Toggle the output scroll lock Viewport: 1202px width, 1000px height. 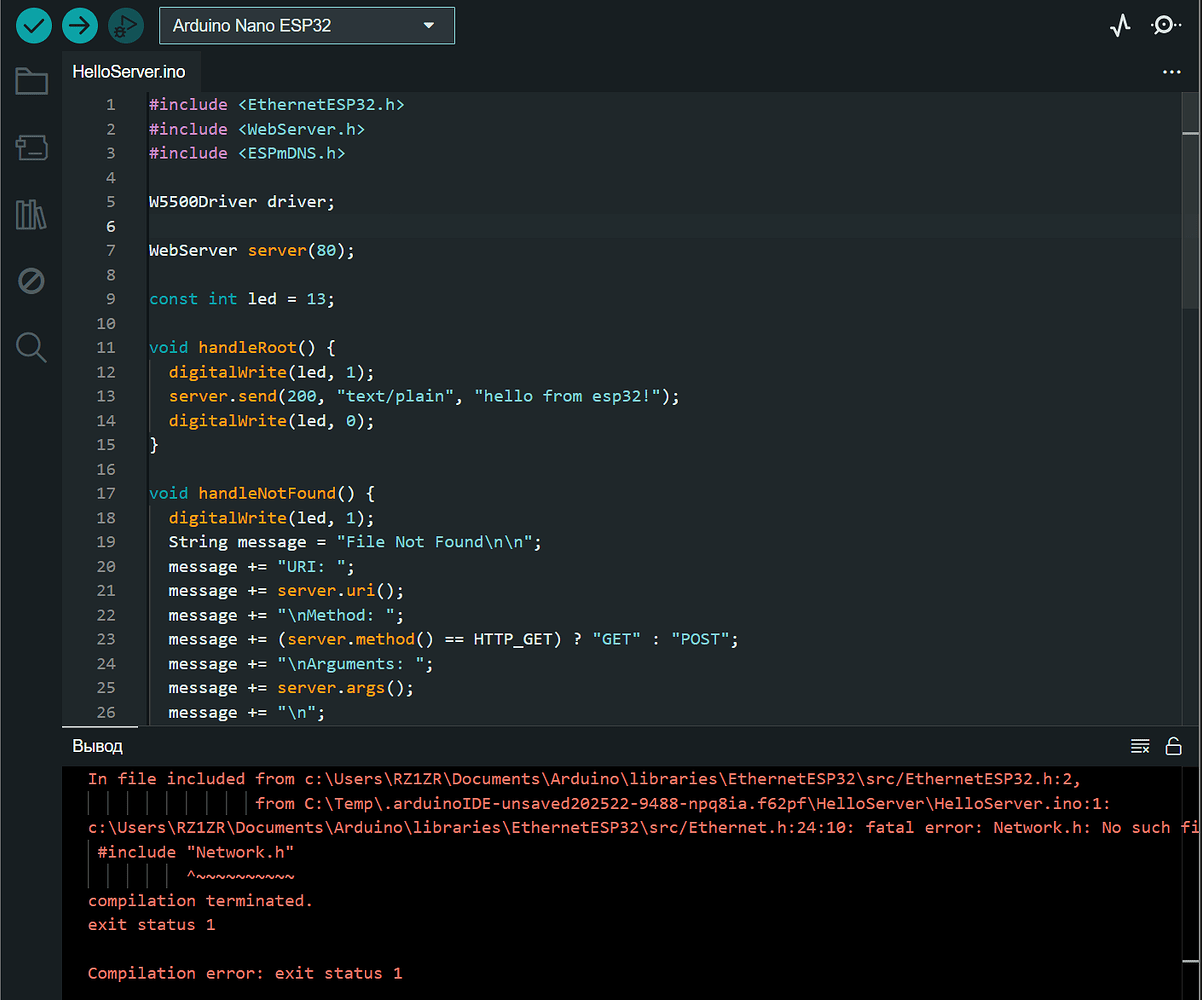[x=1174, y=746]
